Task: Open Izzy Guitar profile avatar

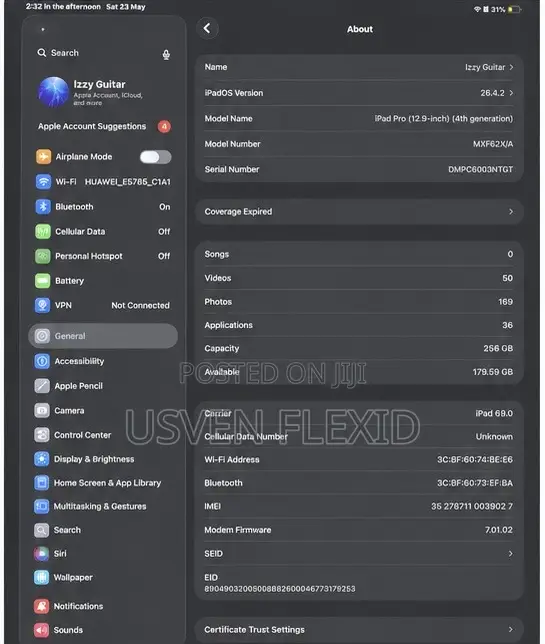Action: coord(53,92)
